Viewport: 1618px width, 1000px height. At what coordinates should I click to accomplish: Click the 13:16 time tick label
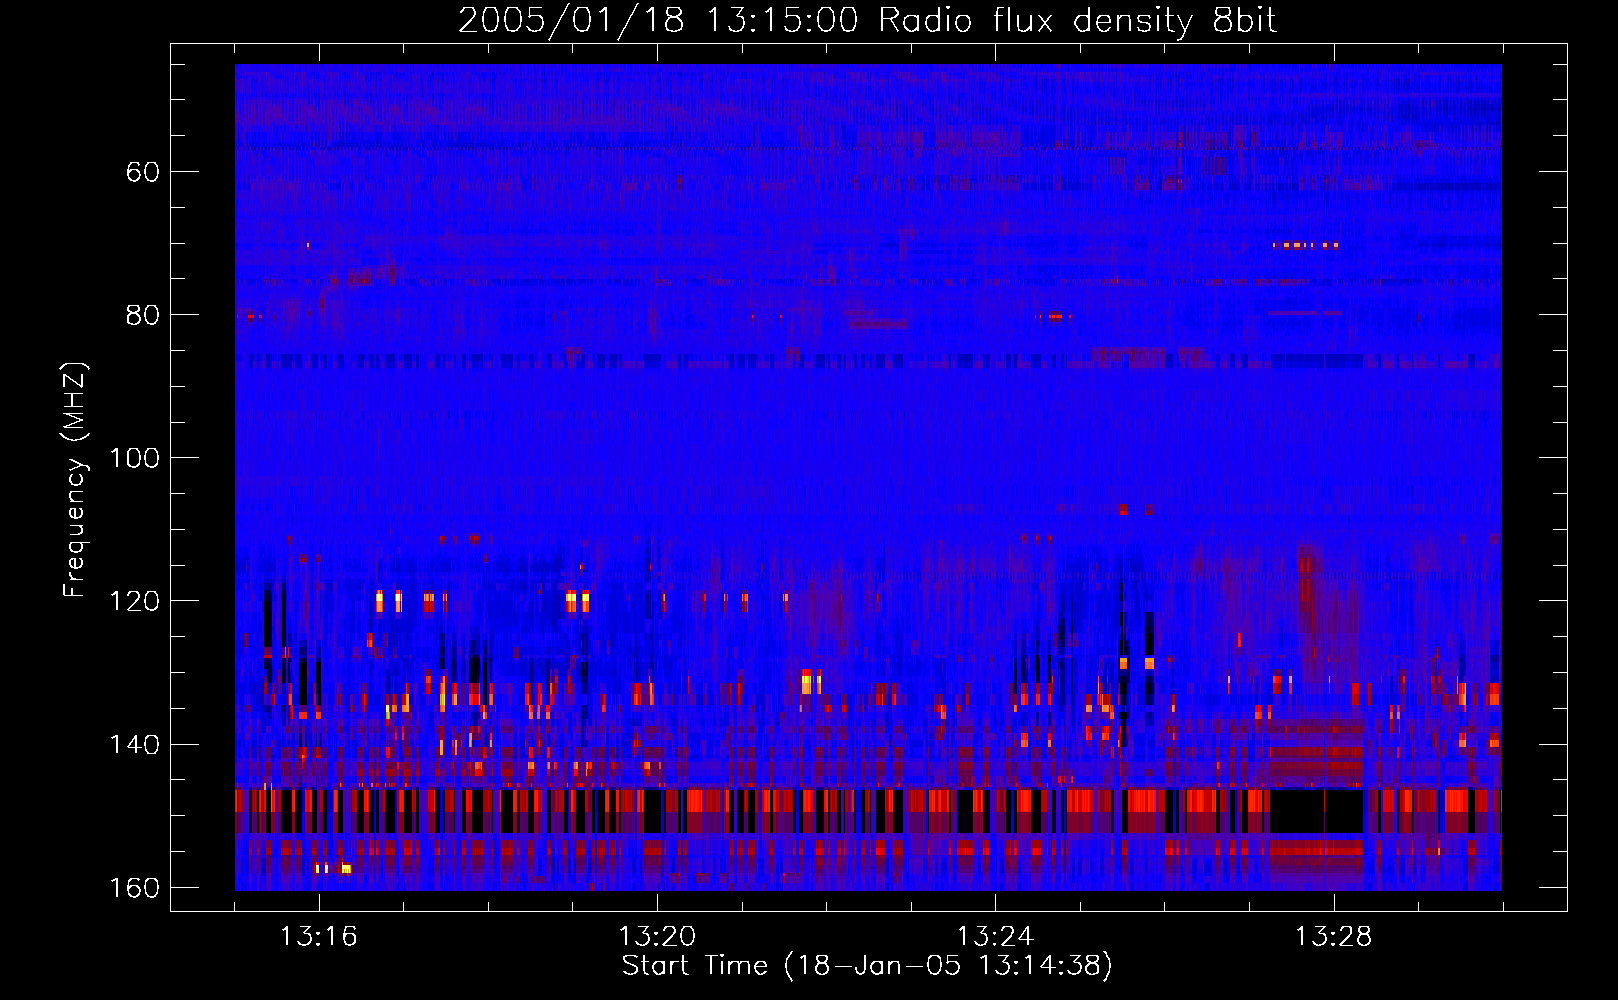point(319,937)
